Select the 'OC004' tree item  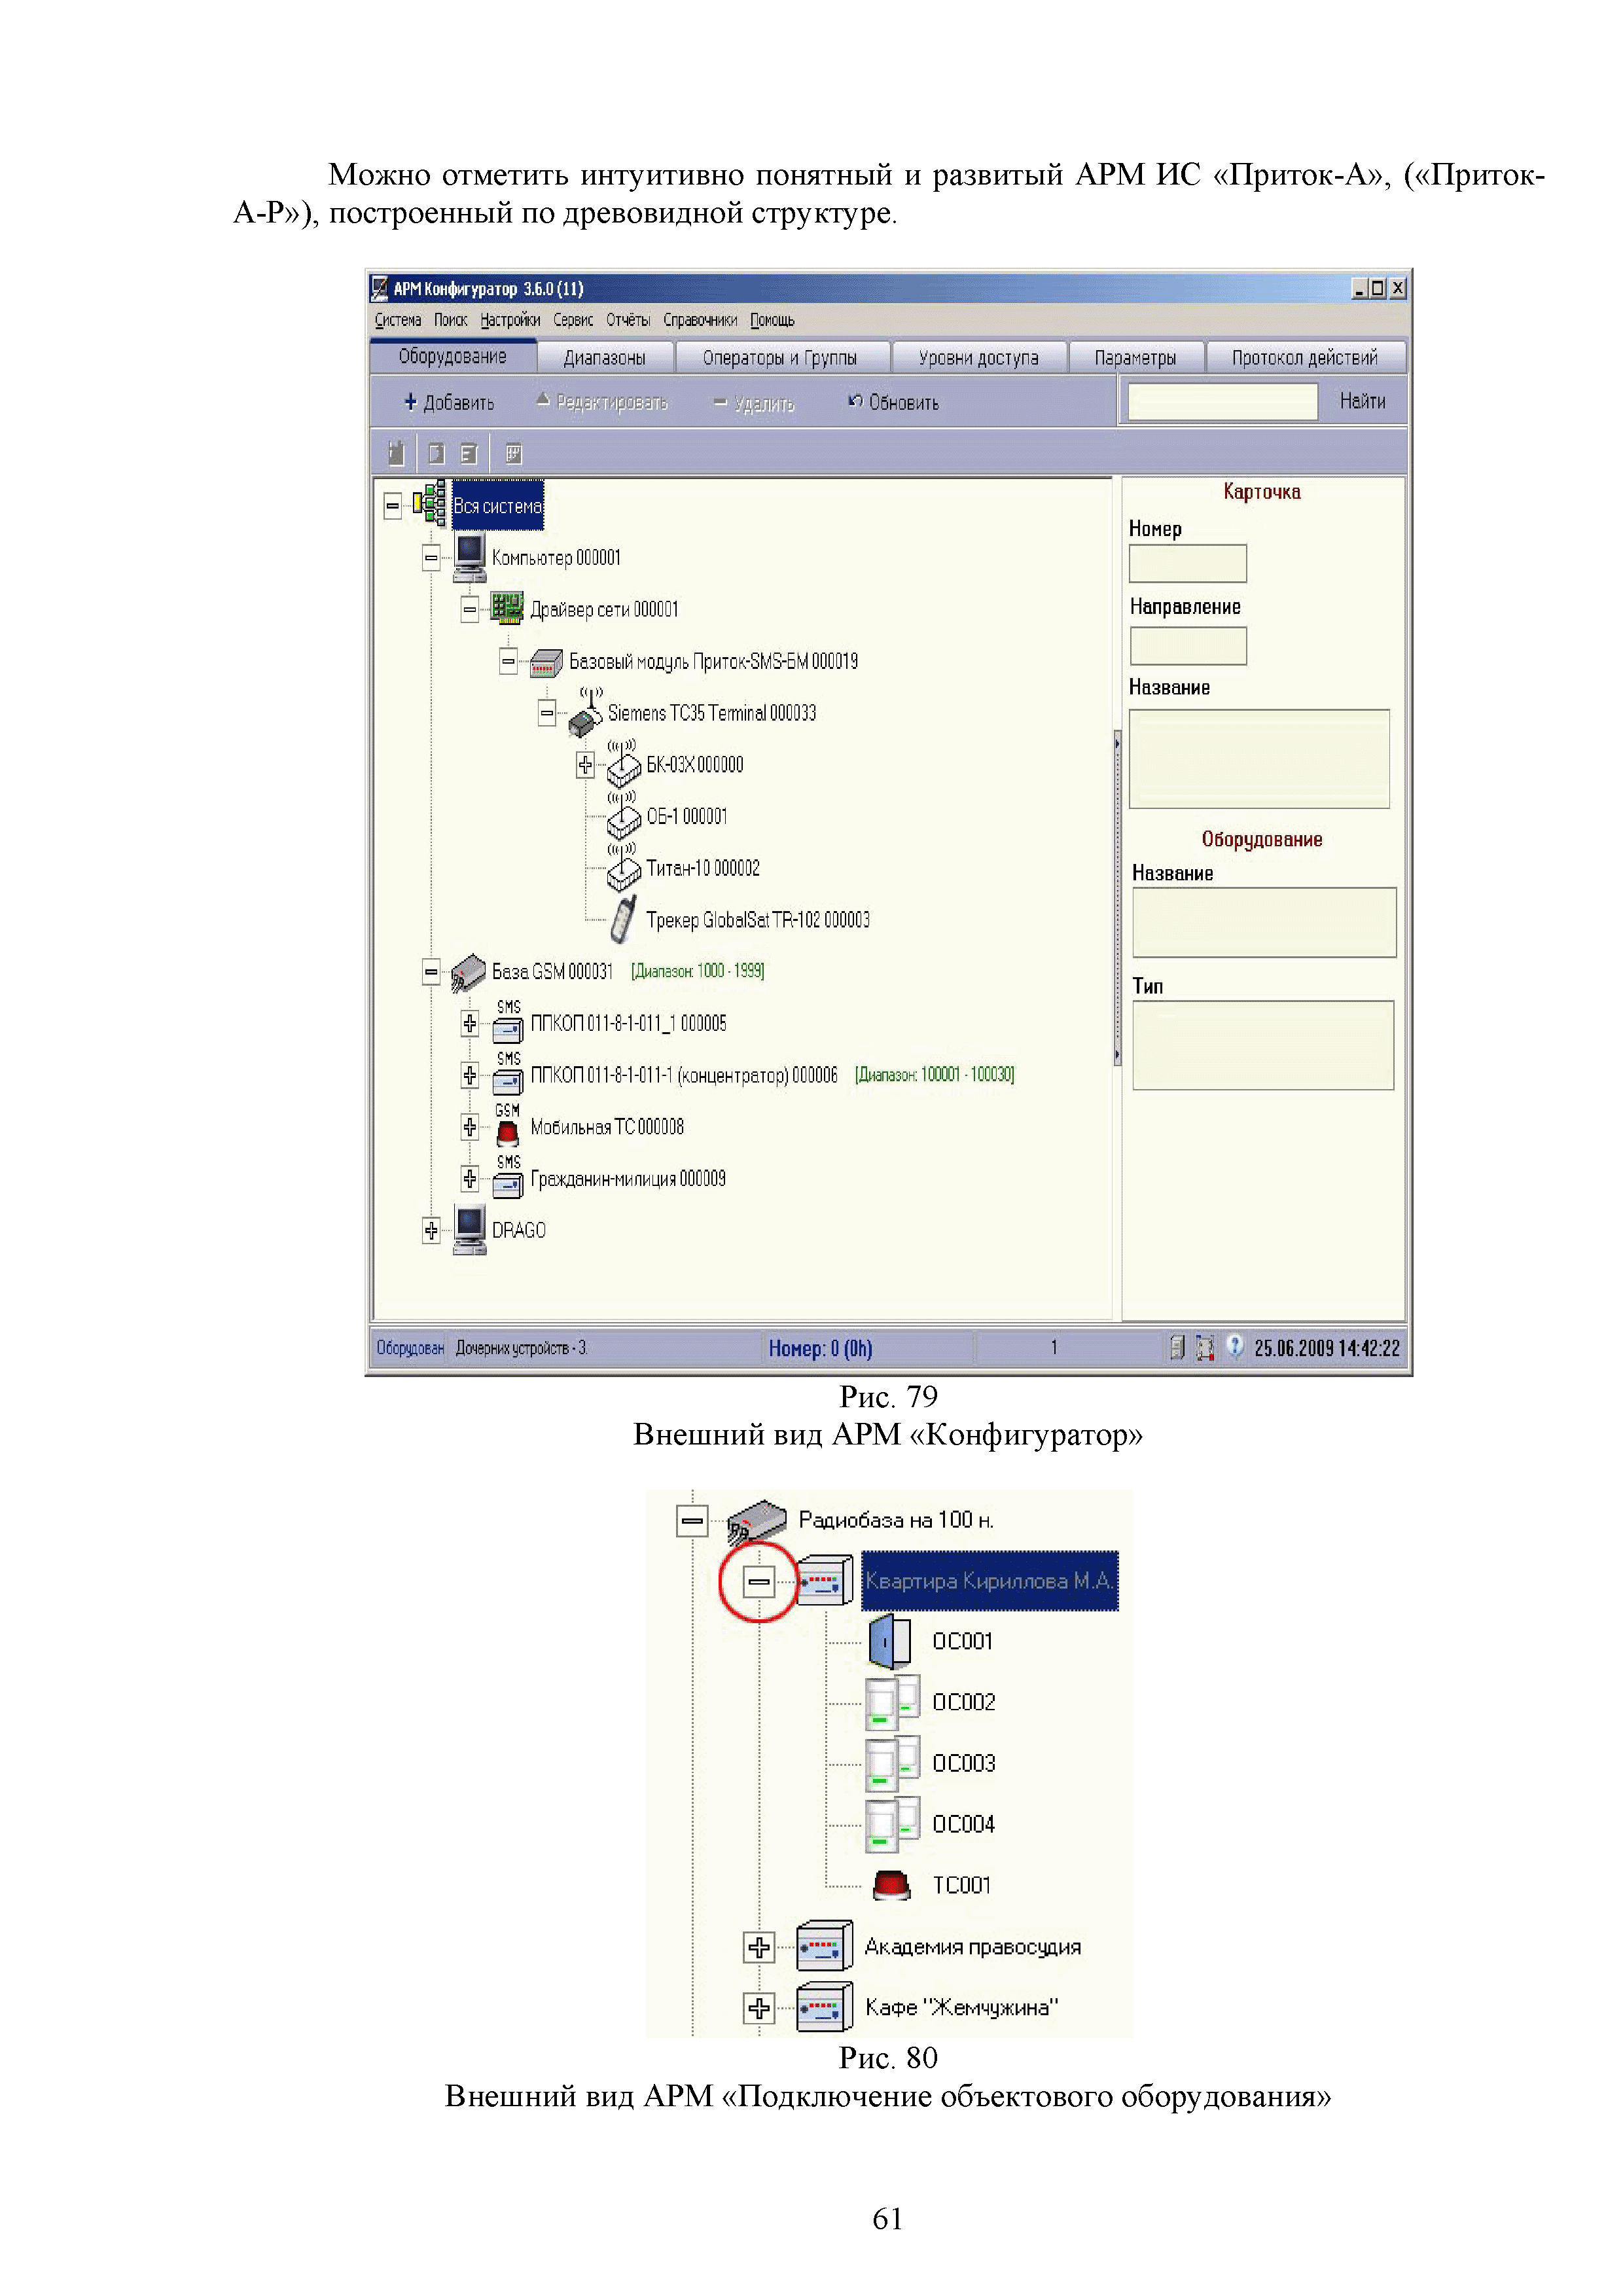(963, 1824)
